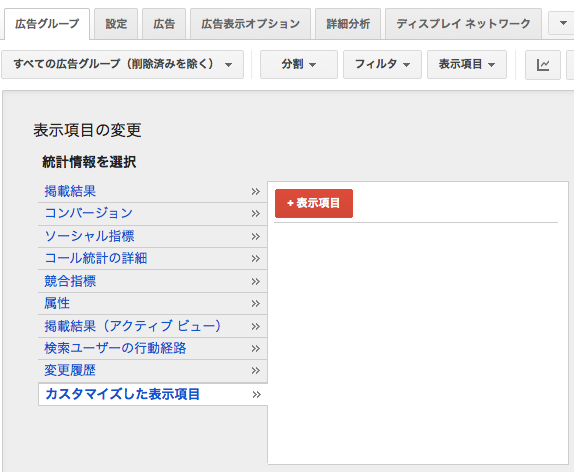574x472 pixels.
Task: Open the 詳細分析 tab
Action: [x=348, y=24]
